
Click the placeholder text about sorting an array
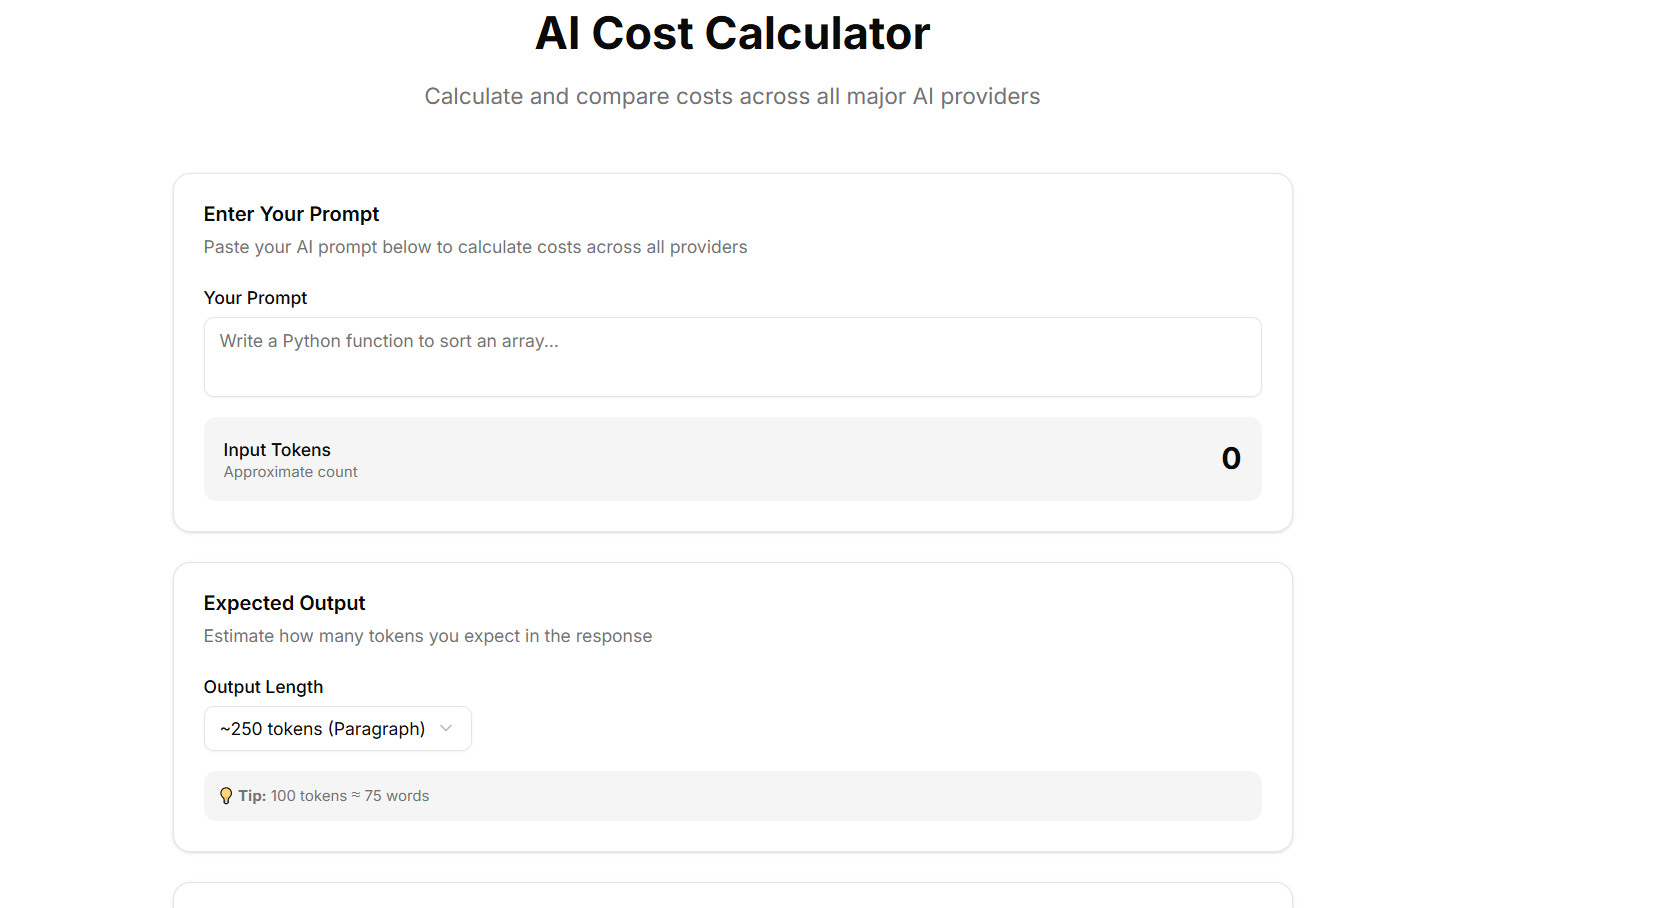coord(389,340)
